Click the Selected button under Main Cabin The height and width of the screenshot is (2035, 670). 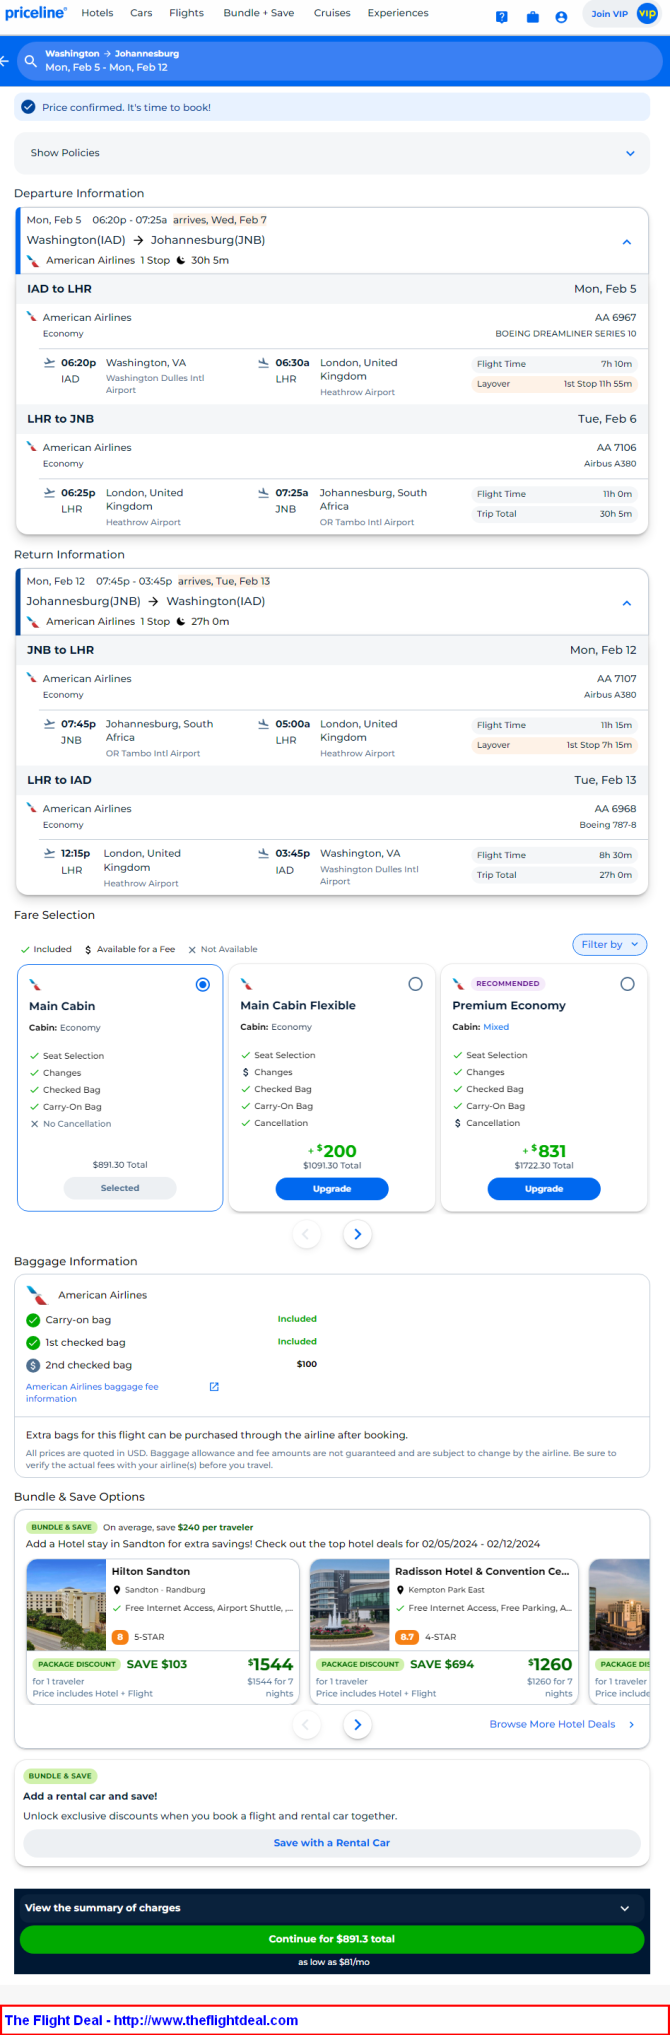click(x=120, y=1188)
